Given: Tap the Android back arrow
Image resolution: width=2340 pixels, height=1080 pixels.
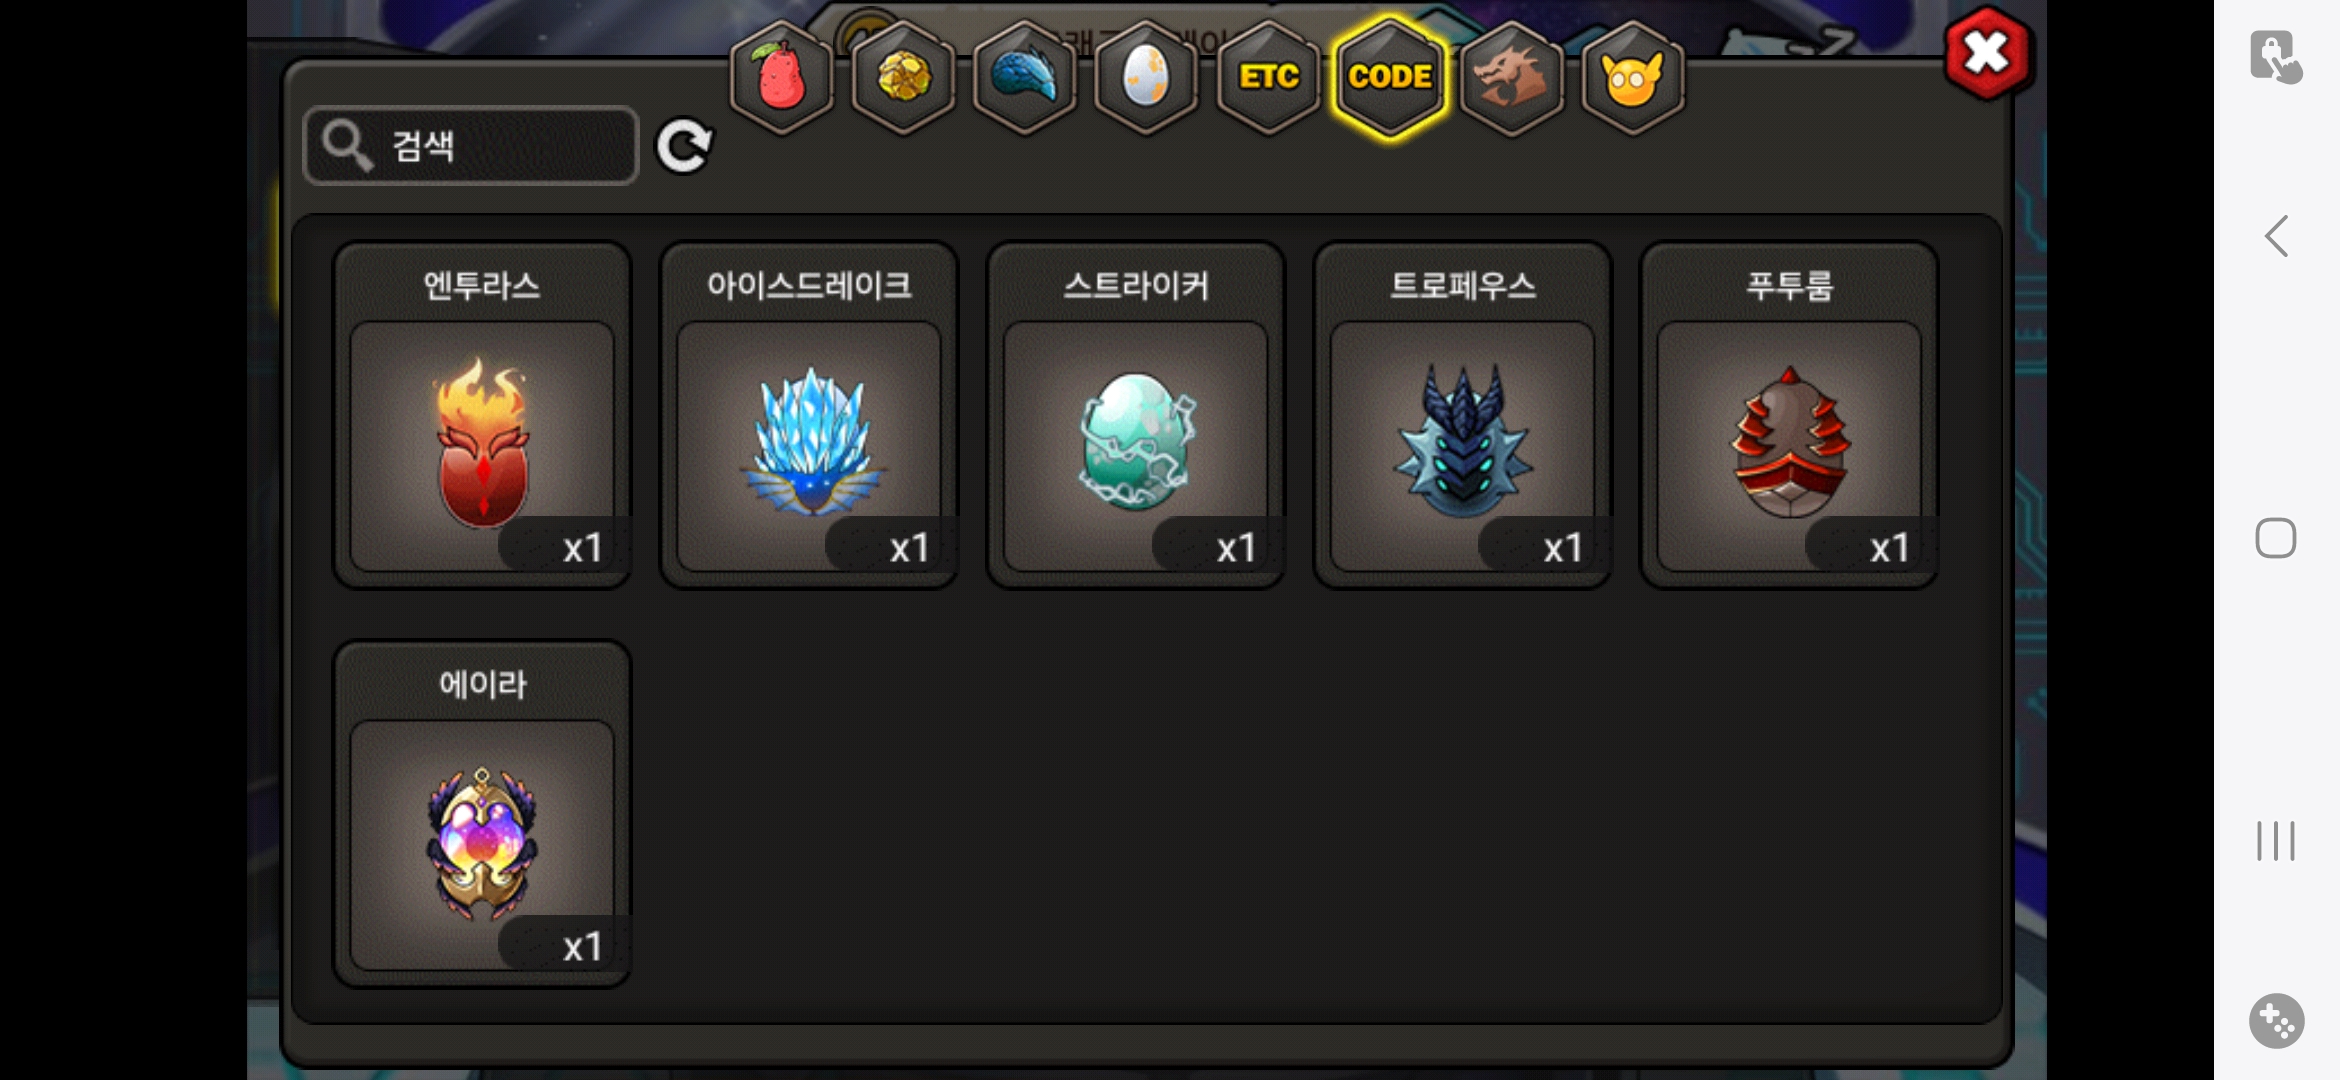Looking at the screenshot, I should coord(2276,237).
